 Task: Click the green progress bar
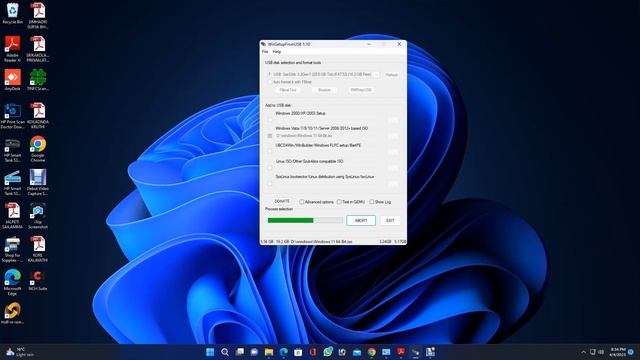pos(305,220)
